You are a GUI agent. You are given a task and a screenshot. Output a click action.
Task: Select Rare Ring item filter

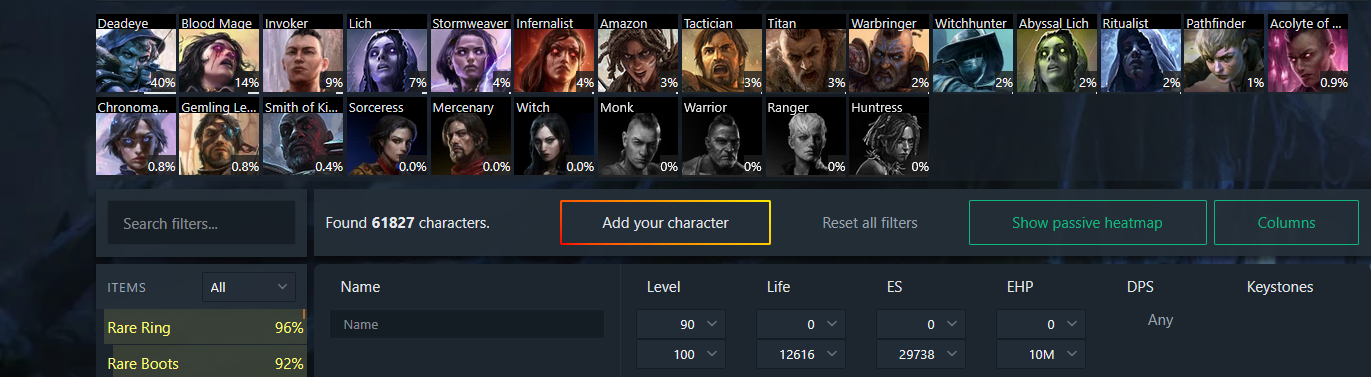[205, 328]
